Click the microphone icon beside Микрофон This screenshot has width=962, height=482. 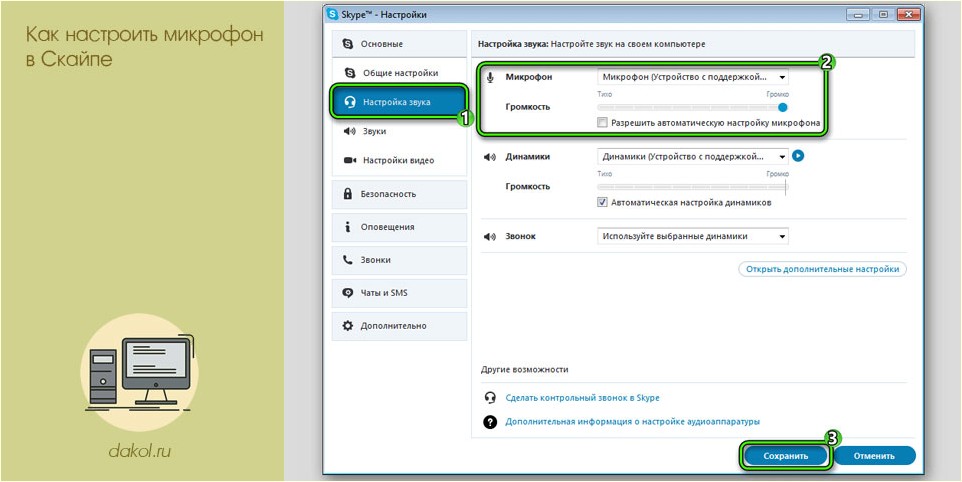coord(490,78)
